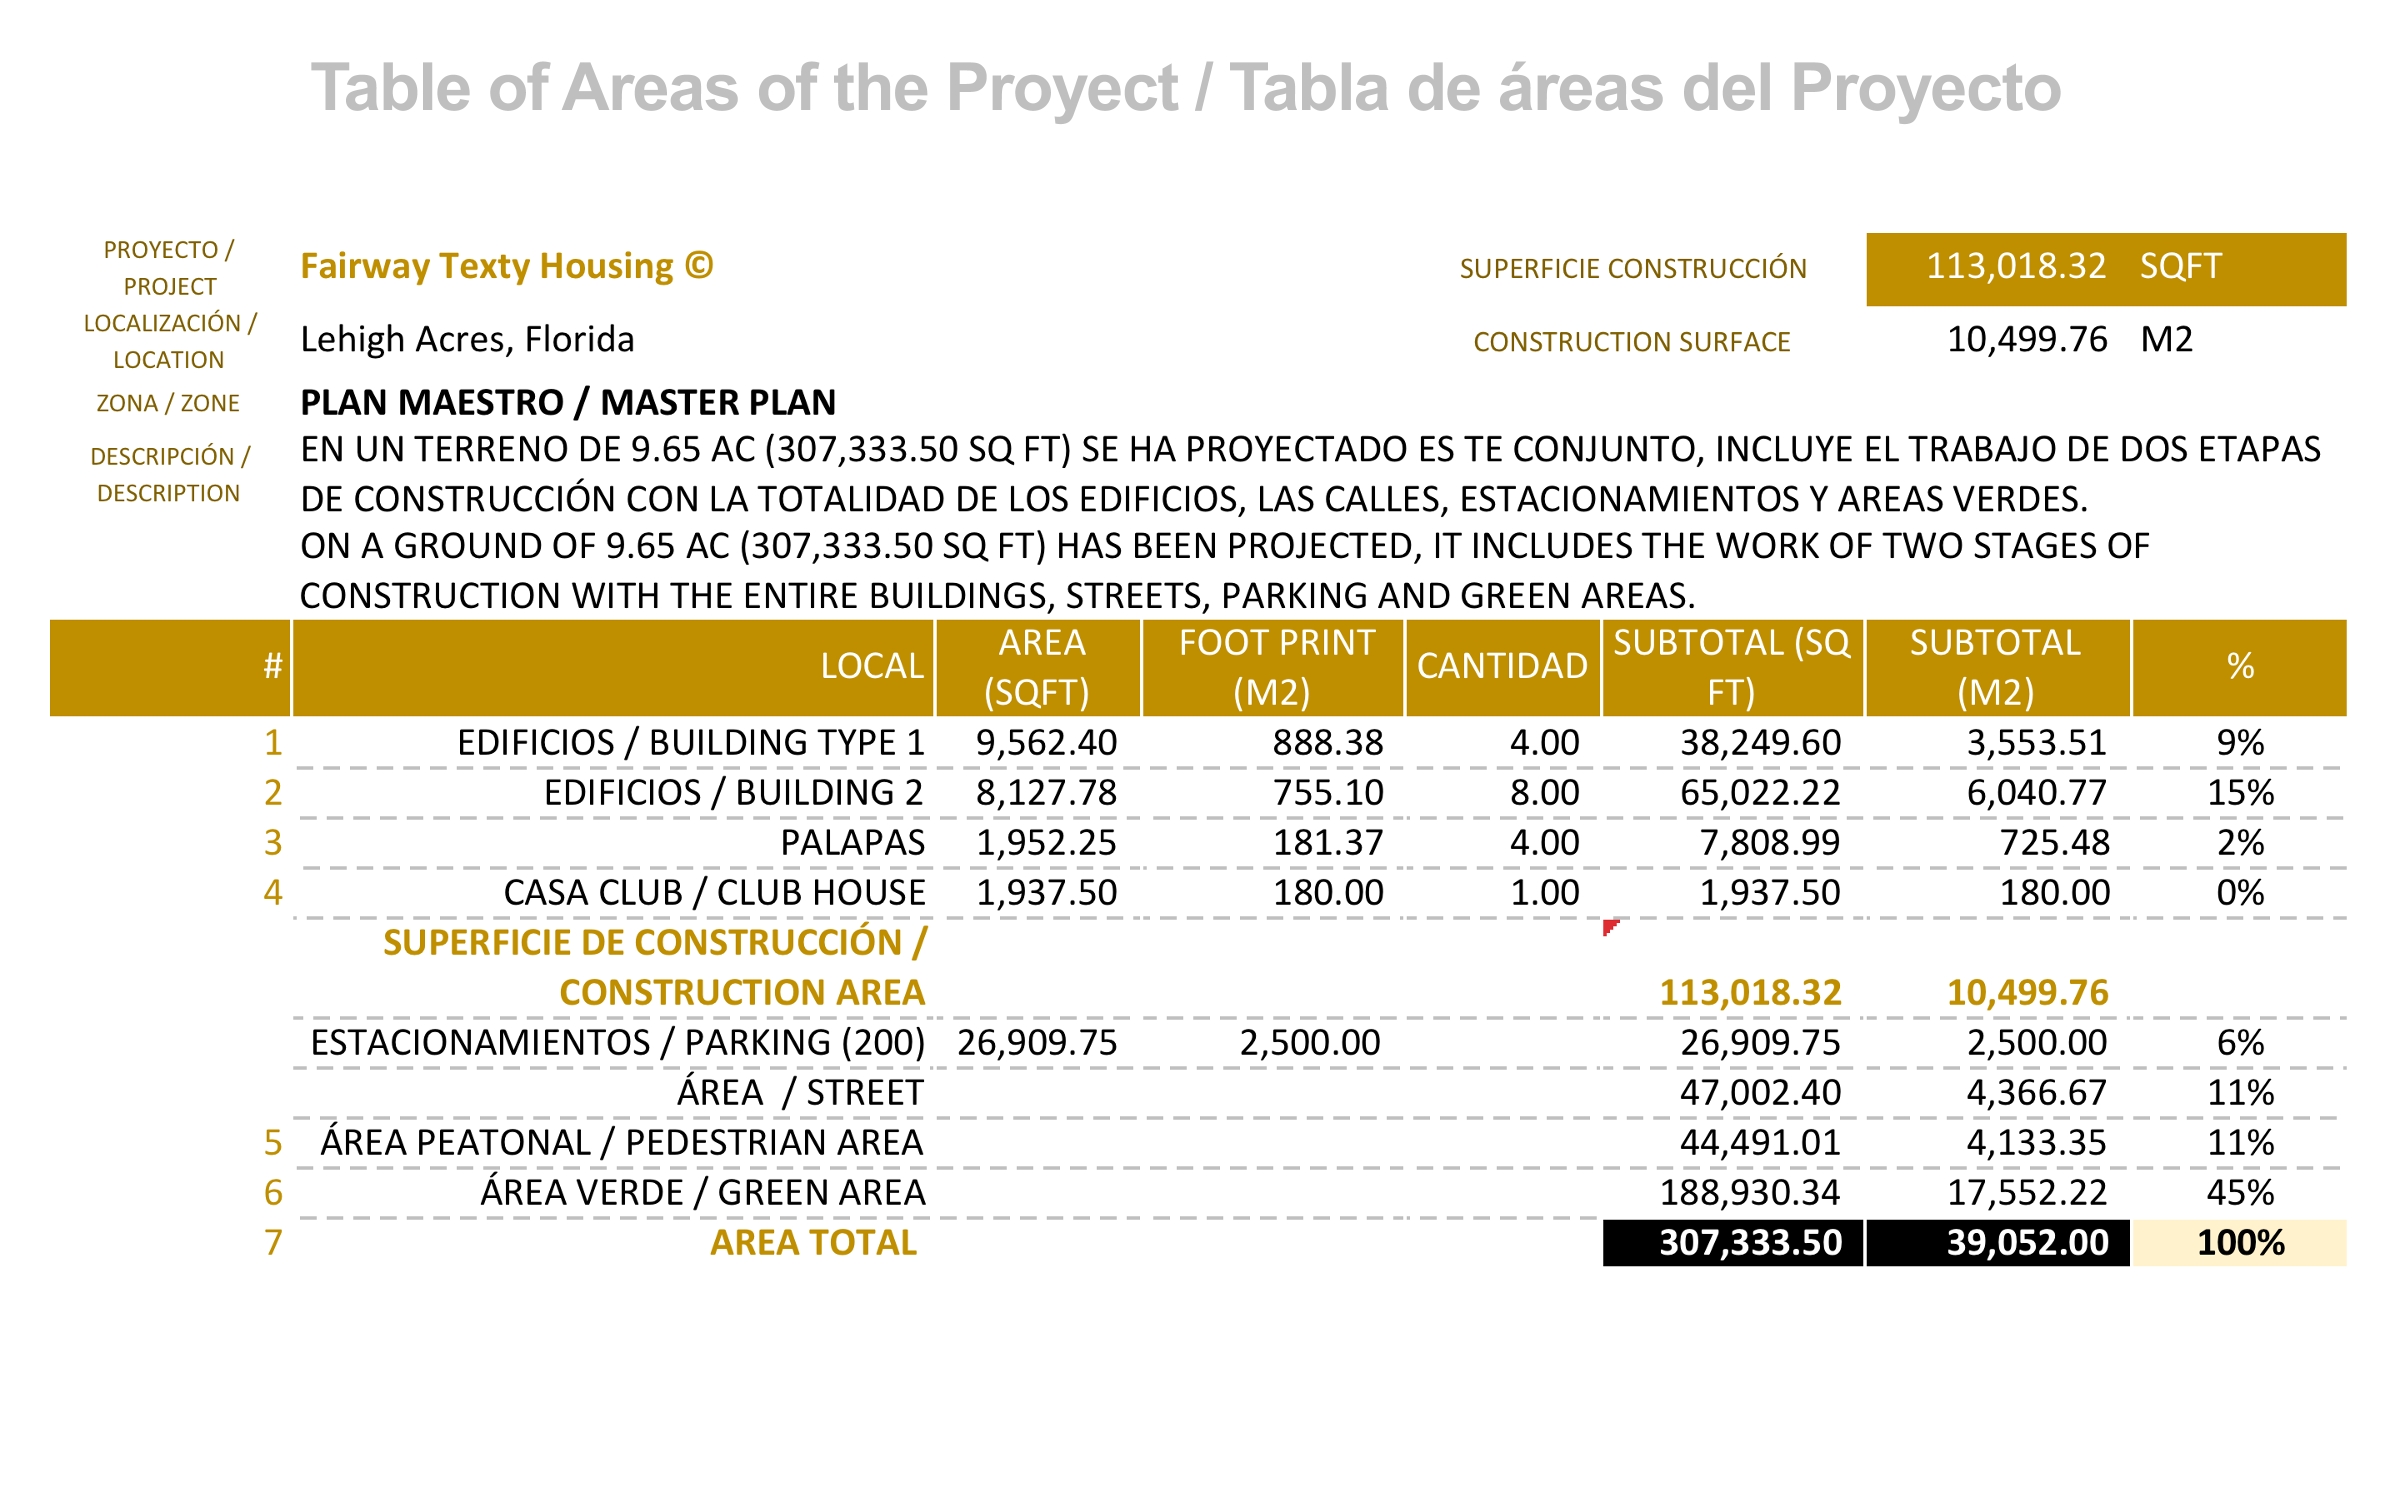Click the PALAPAS area cell 1,952.25
The width and height of the screenshot is (2400, 1500).
coord(1045,843)
